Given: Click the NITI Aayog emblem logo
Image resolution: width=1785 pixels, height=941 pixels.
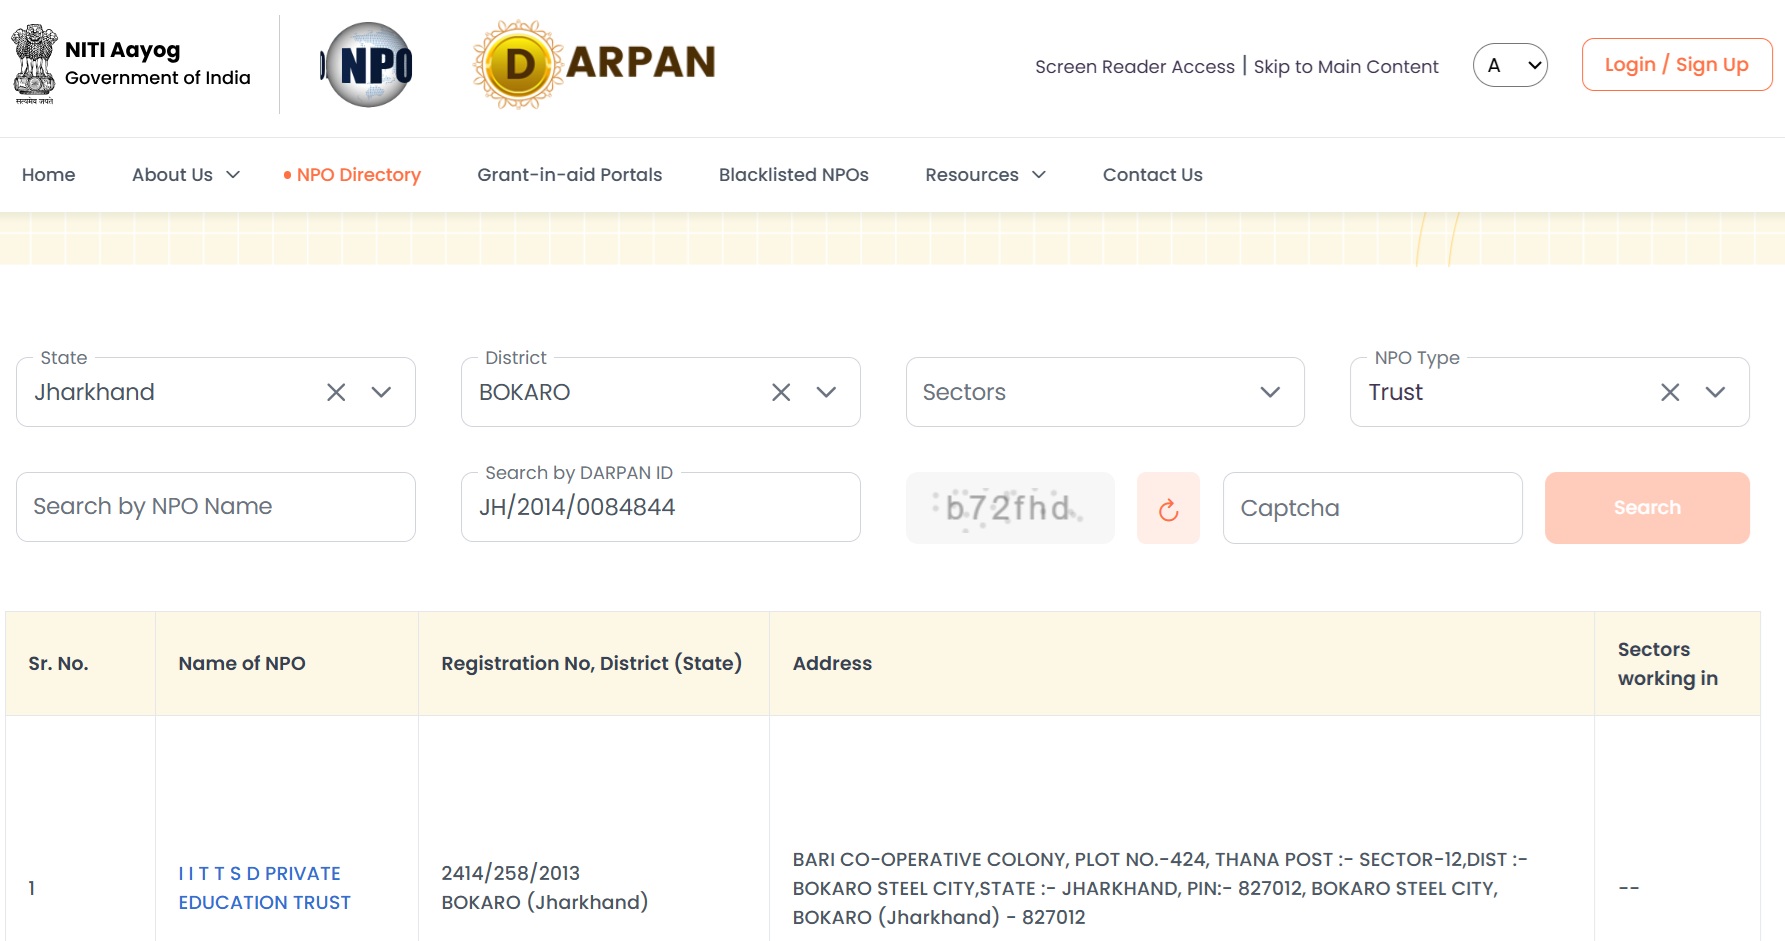Looking at the screenshot, I should [34, 64].
